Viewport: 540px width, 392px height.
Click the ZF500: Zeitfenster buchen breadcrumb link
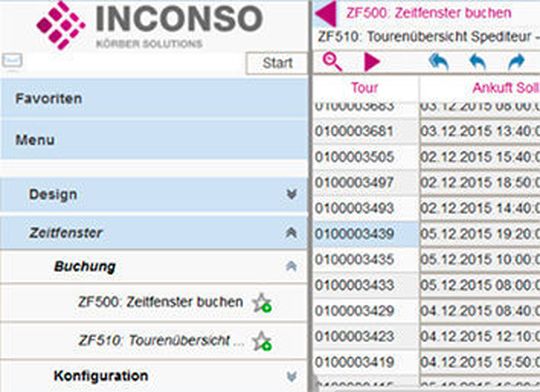point(429,13)
